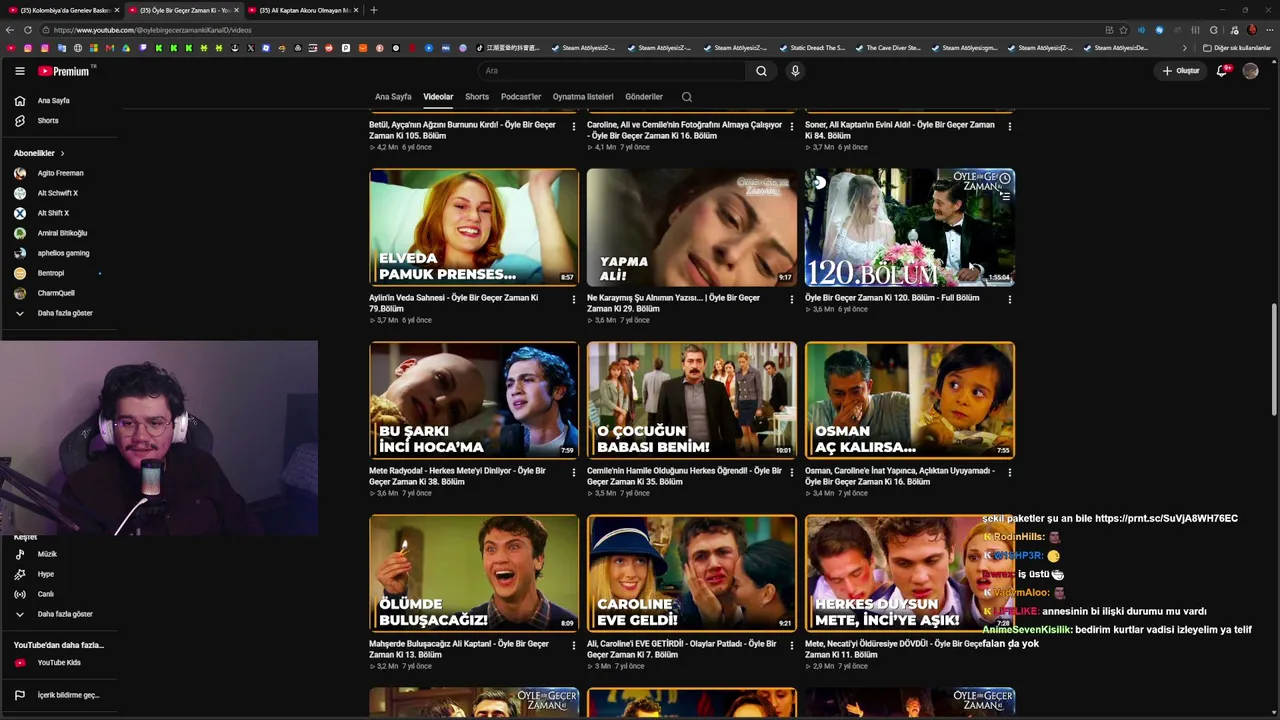
Task: Click the YouTube Premium logo
Action: pyautogui.click(x=64, y=71)
